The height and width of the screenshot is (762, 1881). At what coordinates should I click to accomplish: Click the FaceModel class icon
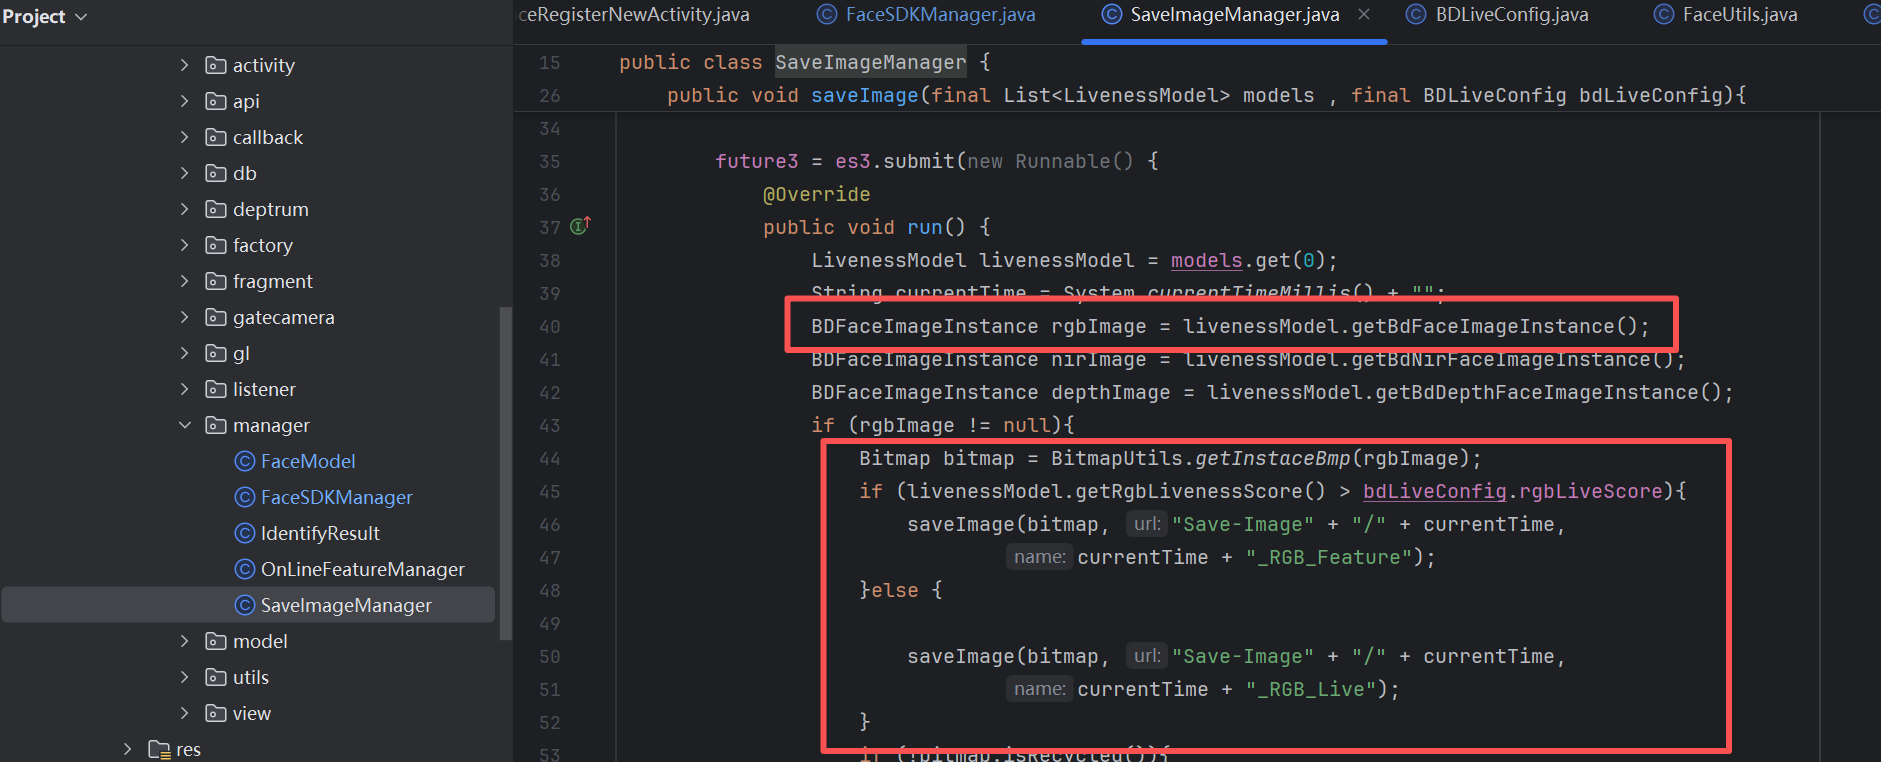click(244, 461)
